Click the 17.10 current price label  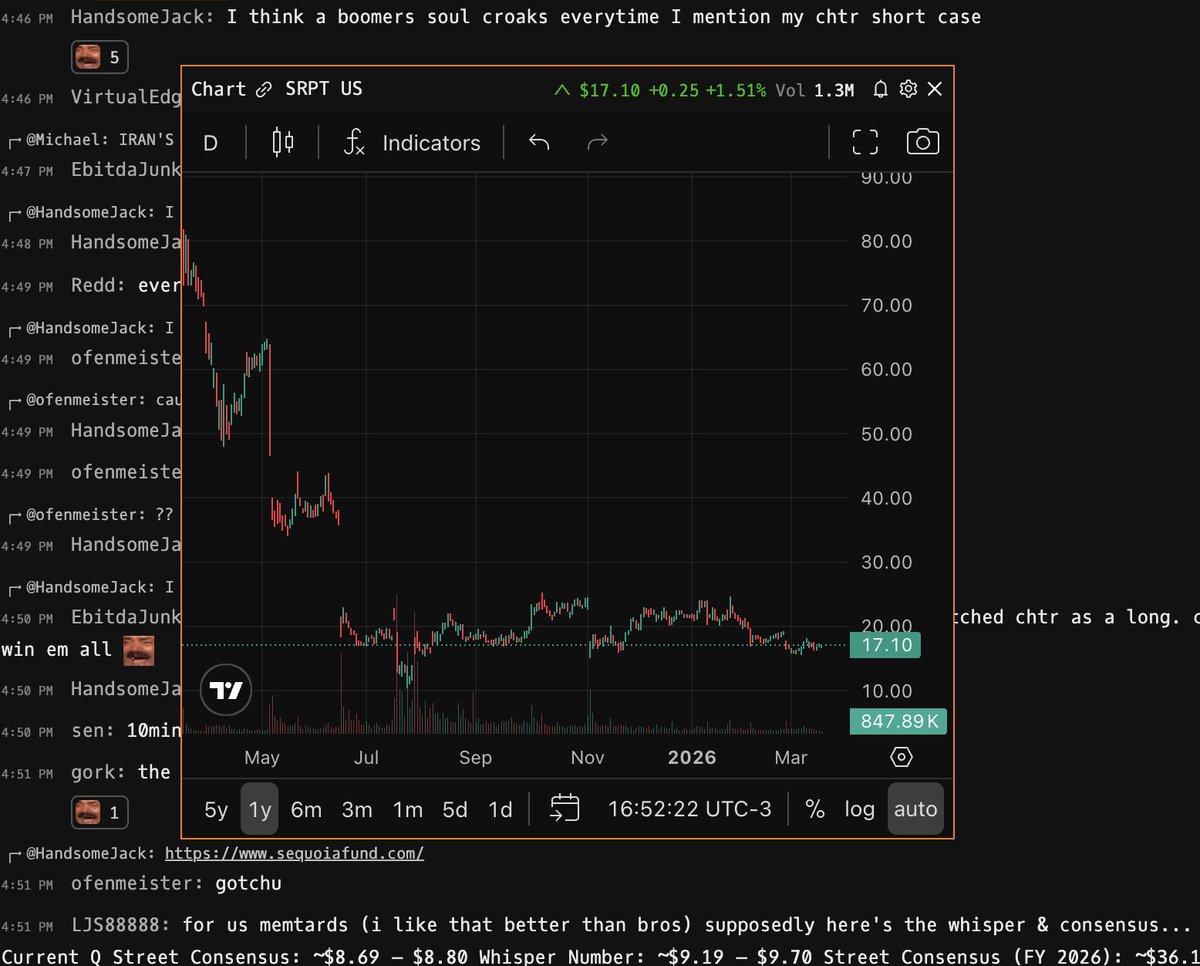pos(884,646)
